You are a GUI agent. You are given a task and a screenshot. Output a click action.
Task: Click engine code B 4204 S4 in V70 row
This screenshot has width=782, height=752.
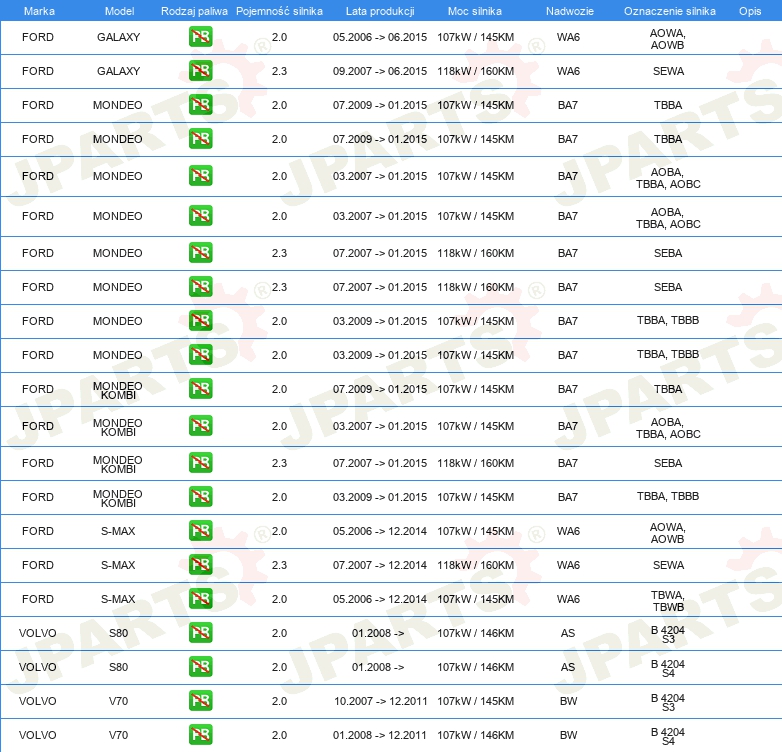pyautogui.click(x=668, y=737)
